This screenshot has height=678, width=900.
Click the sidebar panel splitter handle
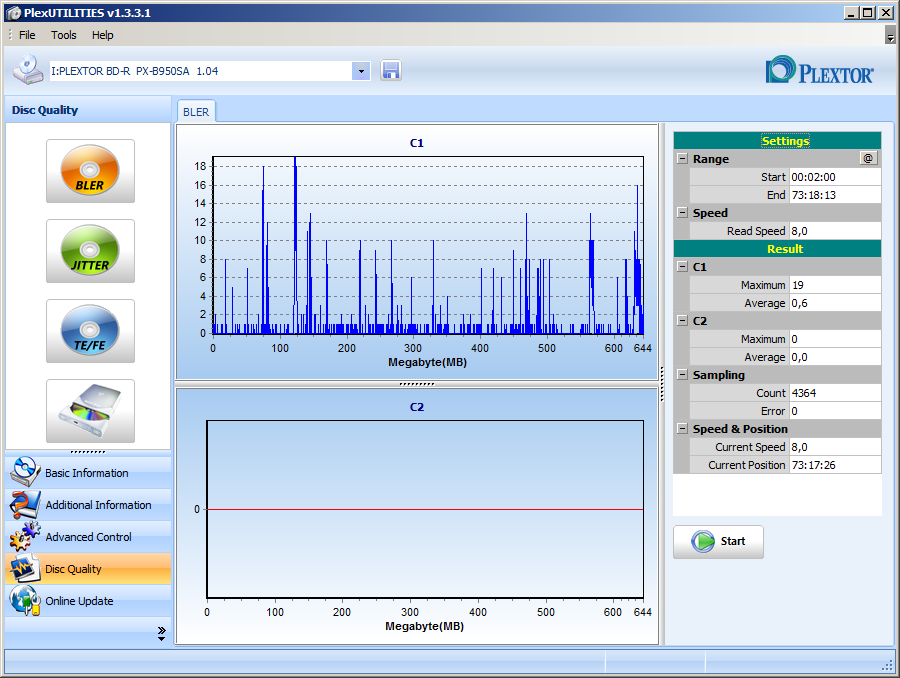click(x=88, y=452)
